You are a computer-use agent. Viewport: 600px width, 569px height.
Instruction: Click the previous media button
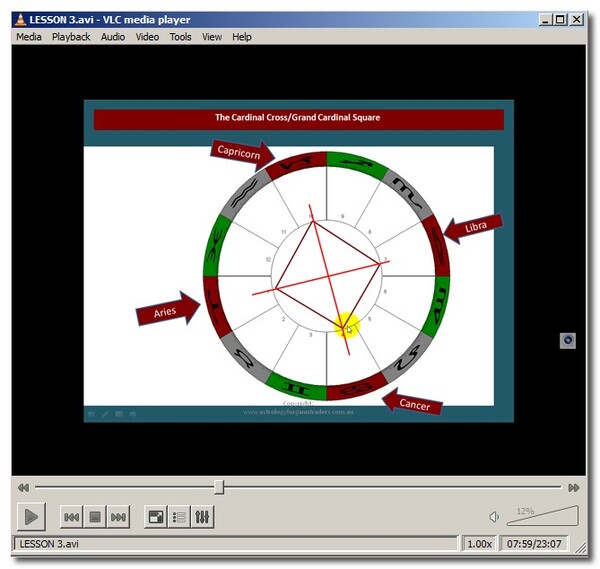coord(71,517)
